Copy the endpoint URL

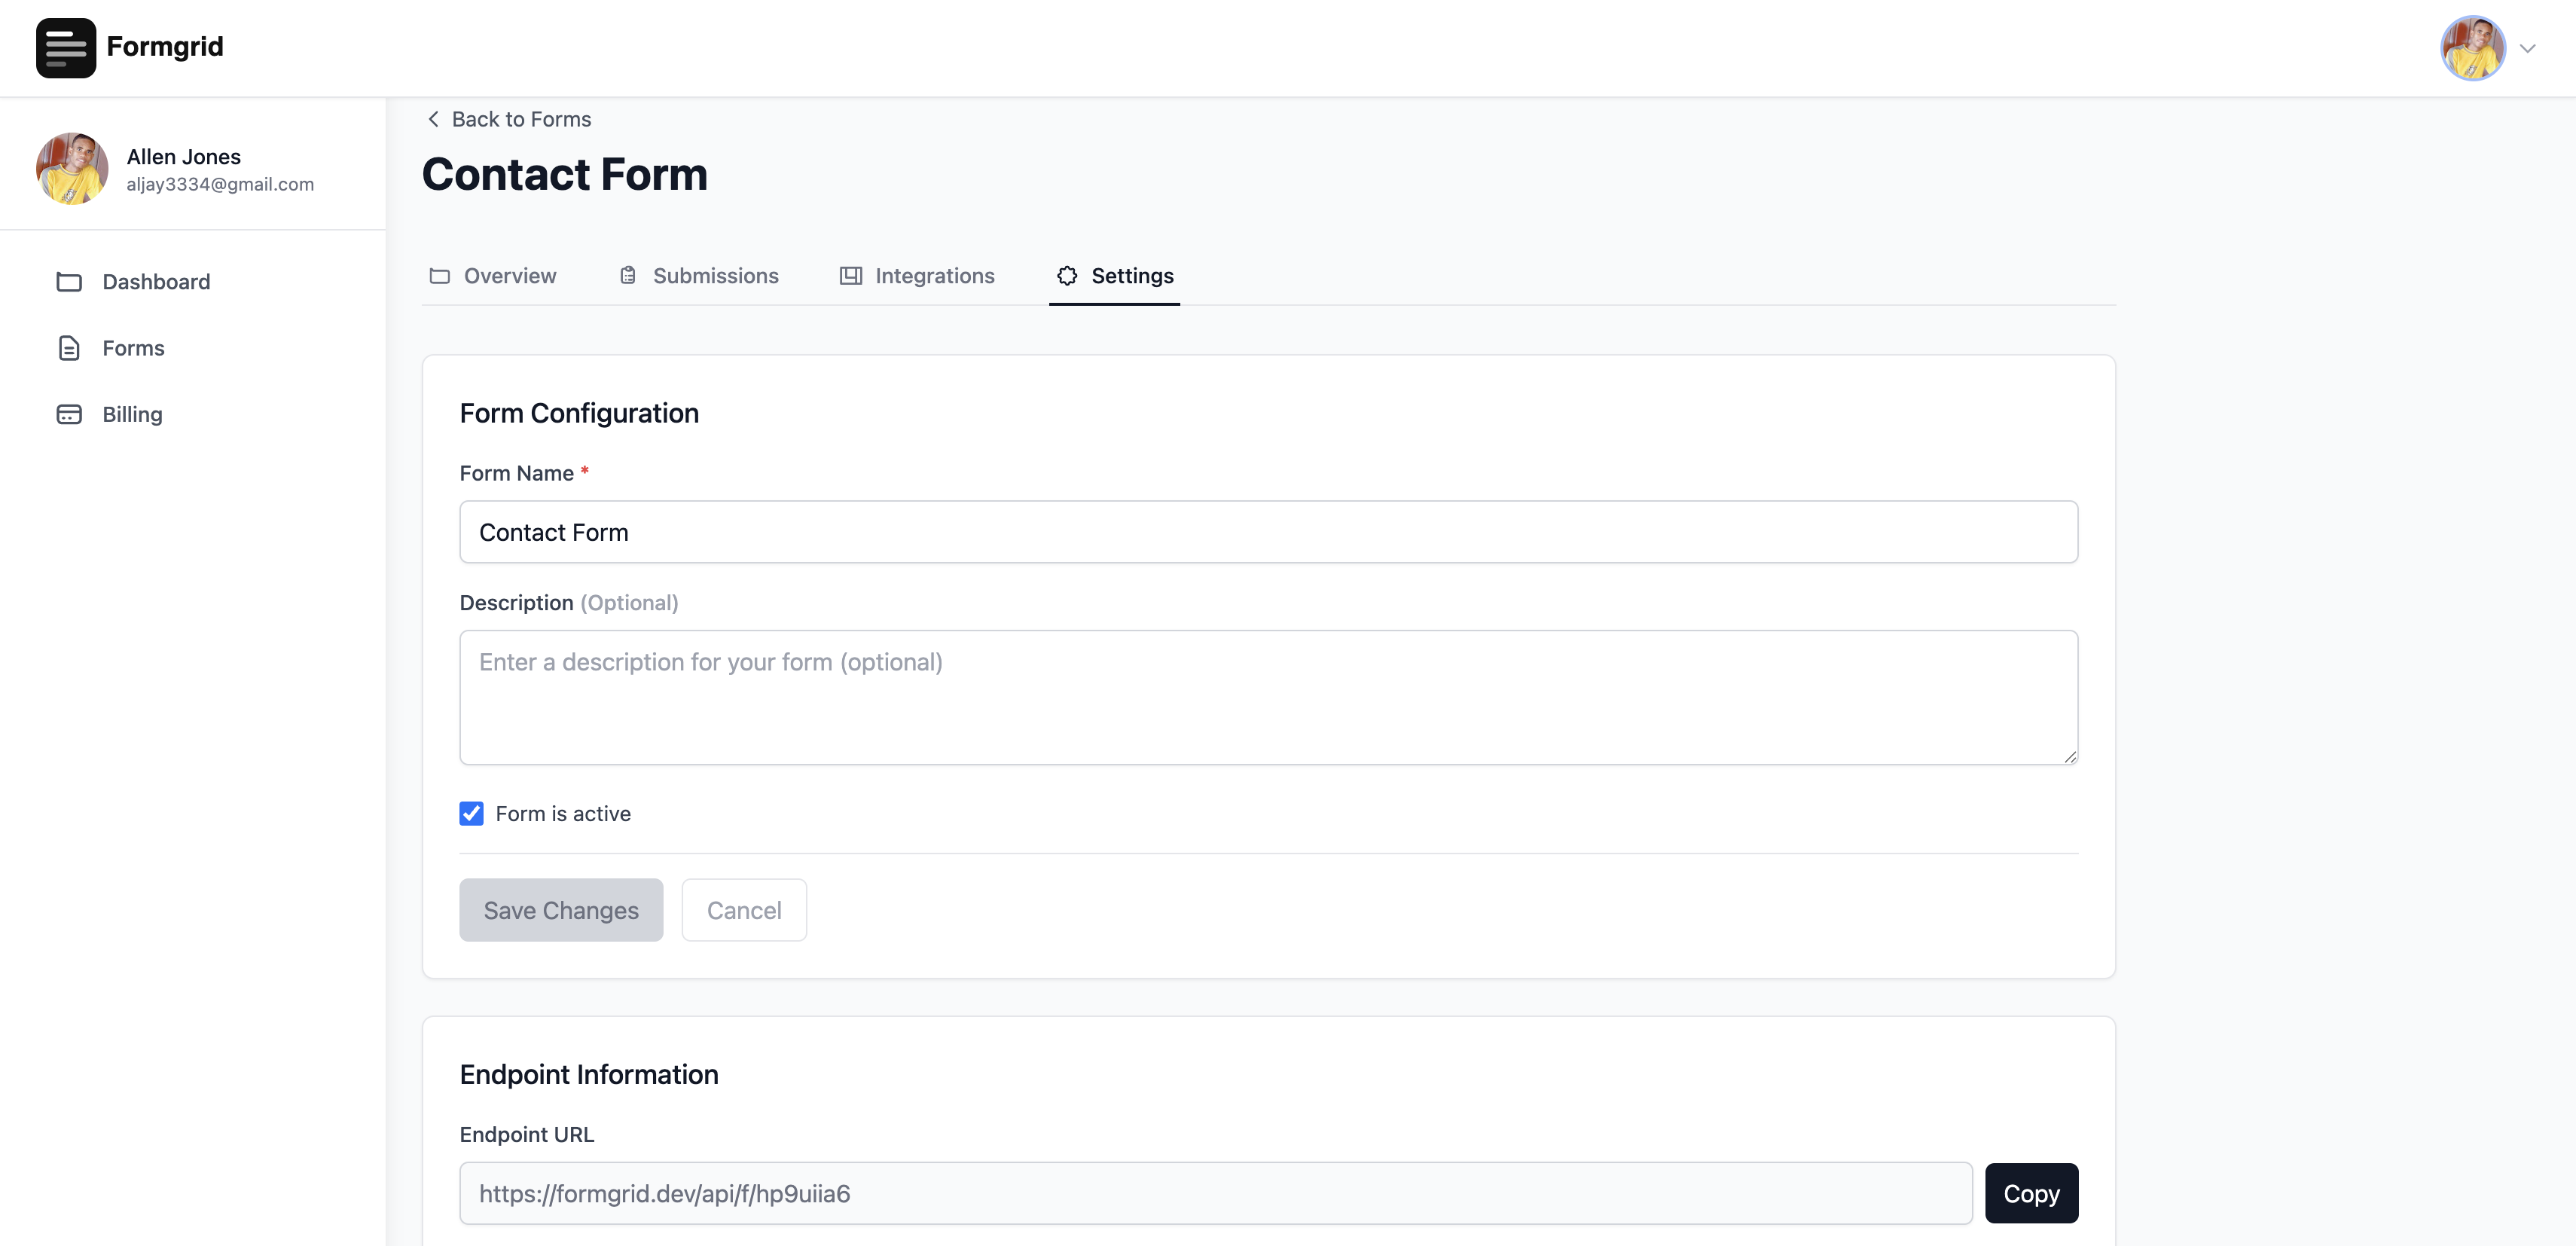click(x=2030, y=1193)
